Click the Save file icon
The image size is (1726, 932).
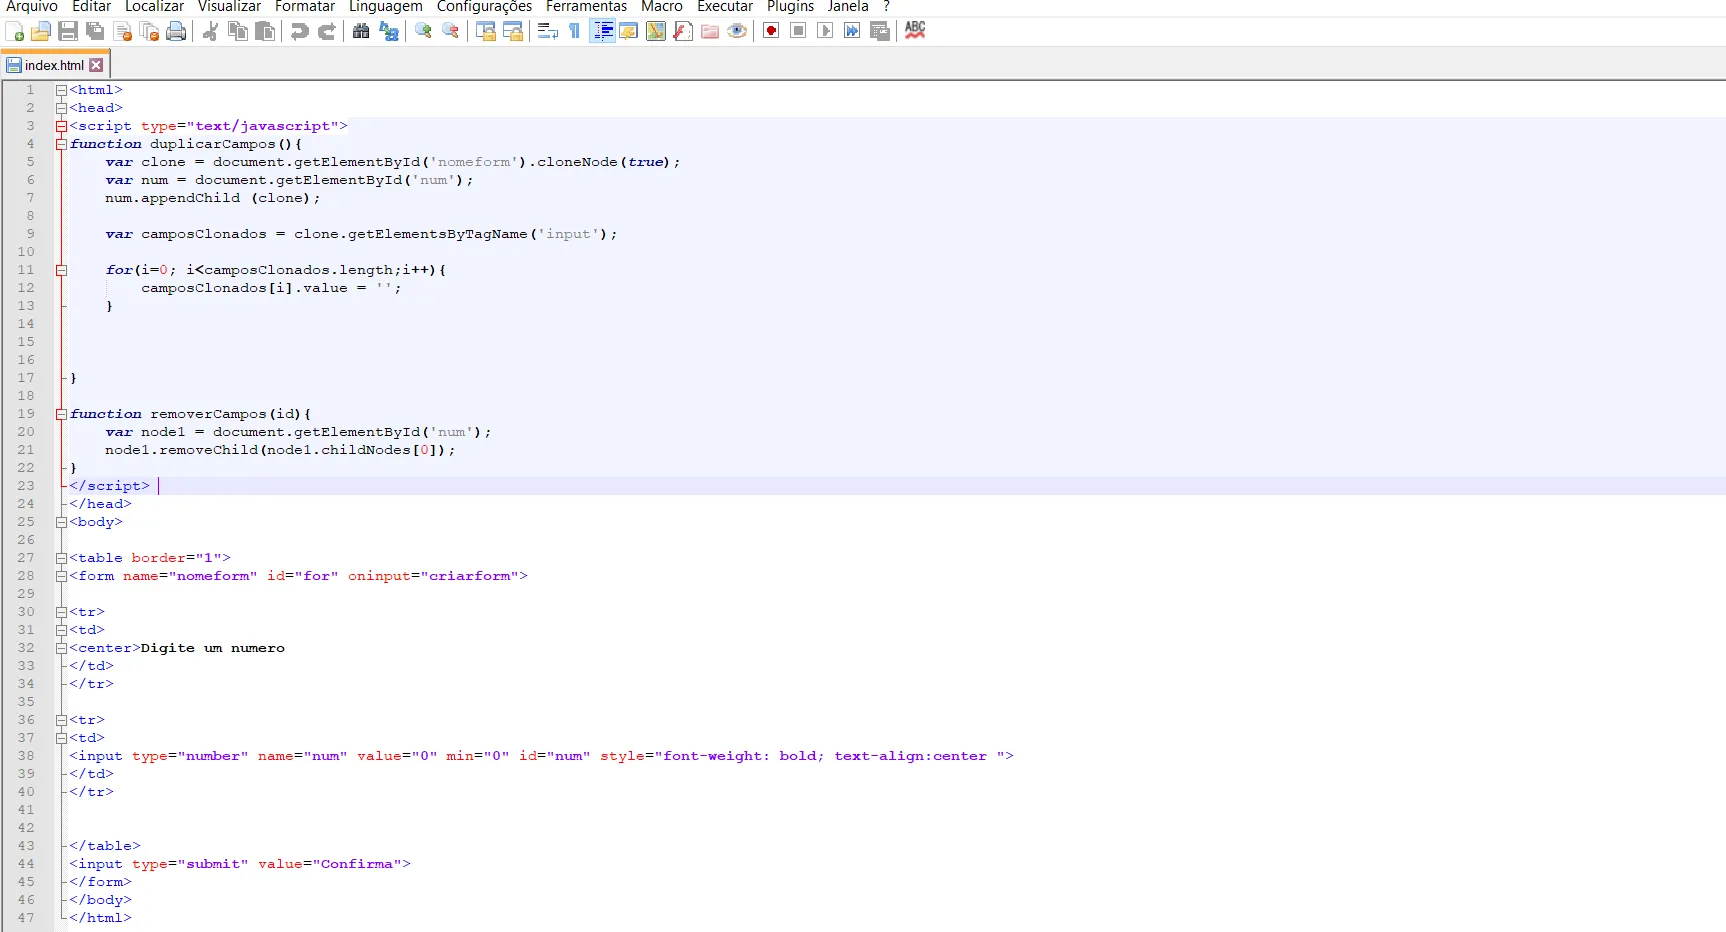68,32
